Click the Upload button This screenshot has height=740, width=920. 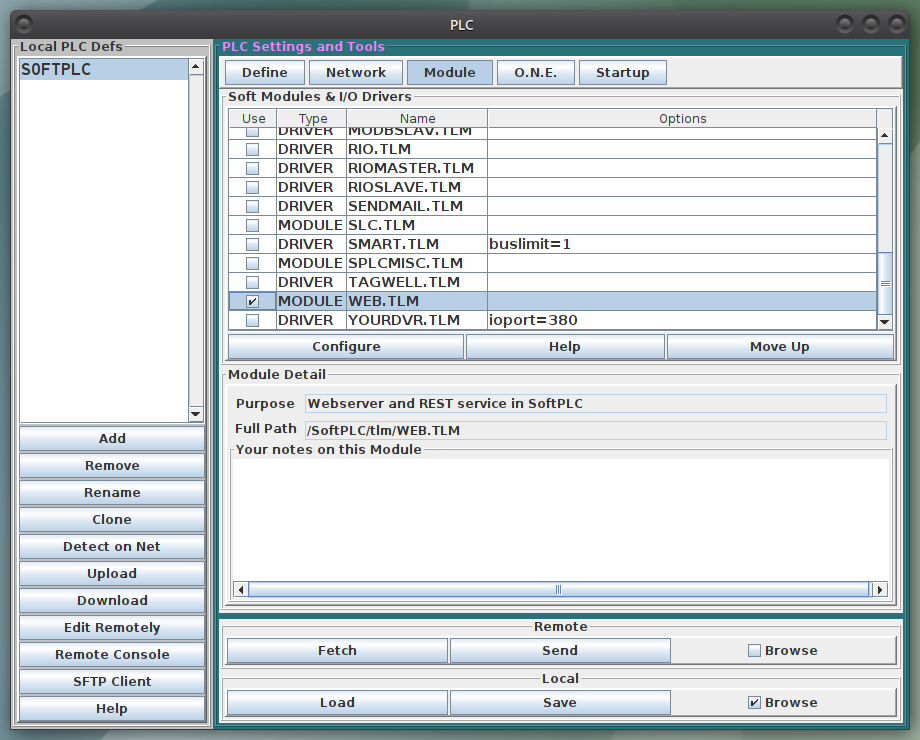[112, 573]
